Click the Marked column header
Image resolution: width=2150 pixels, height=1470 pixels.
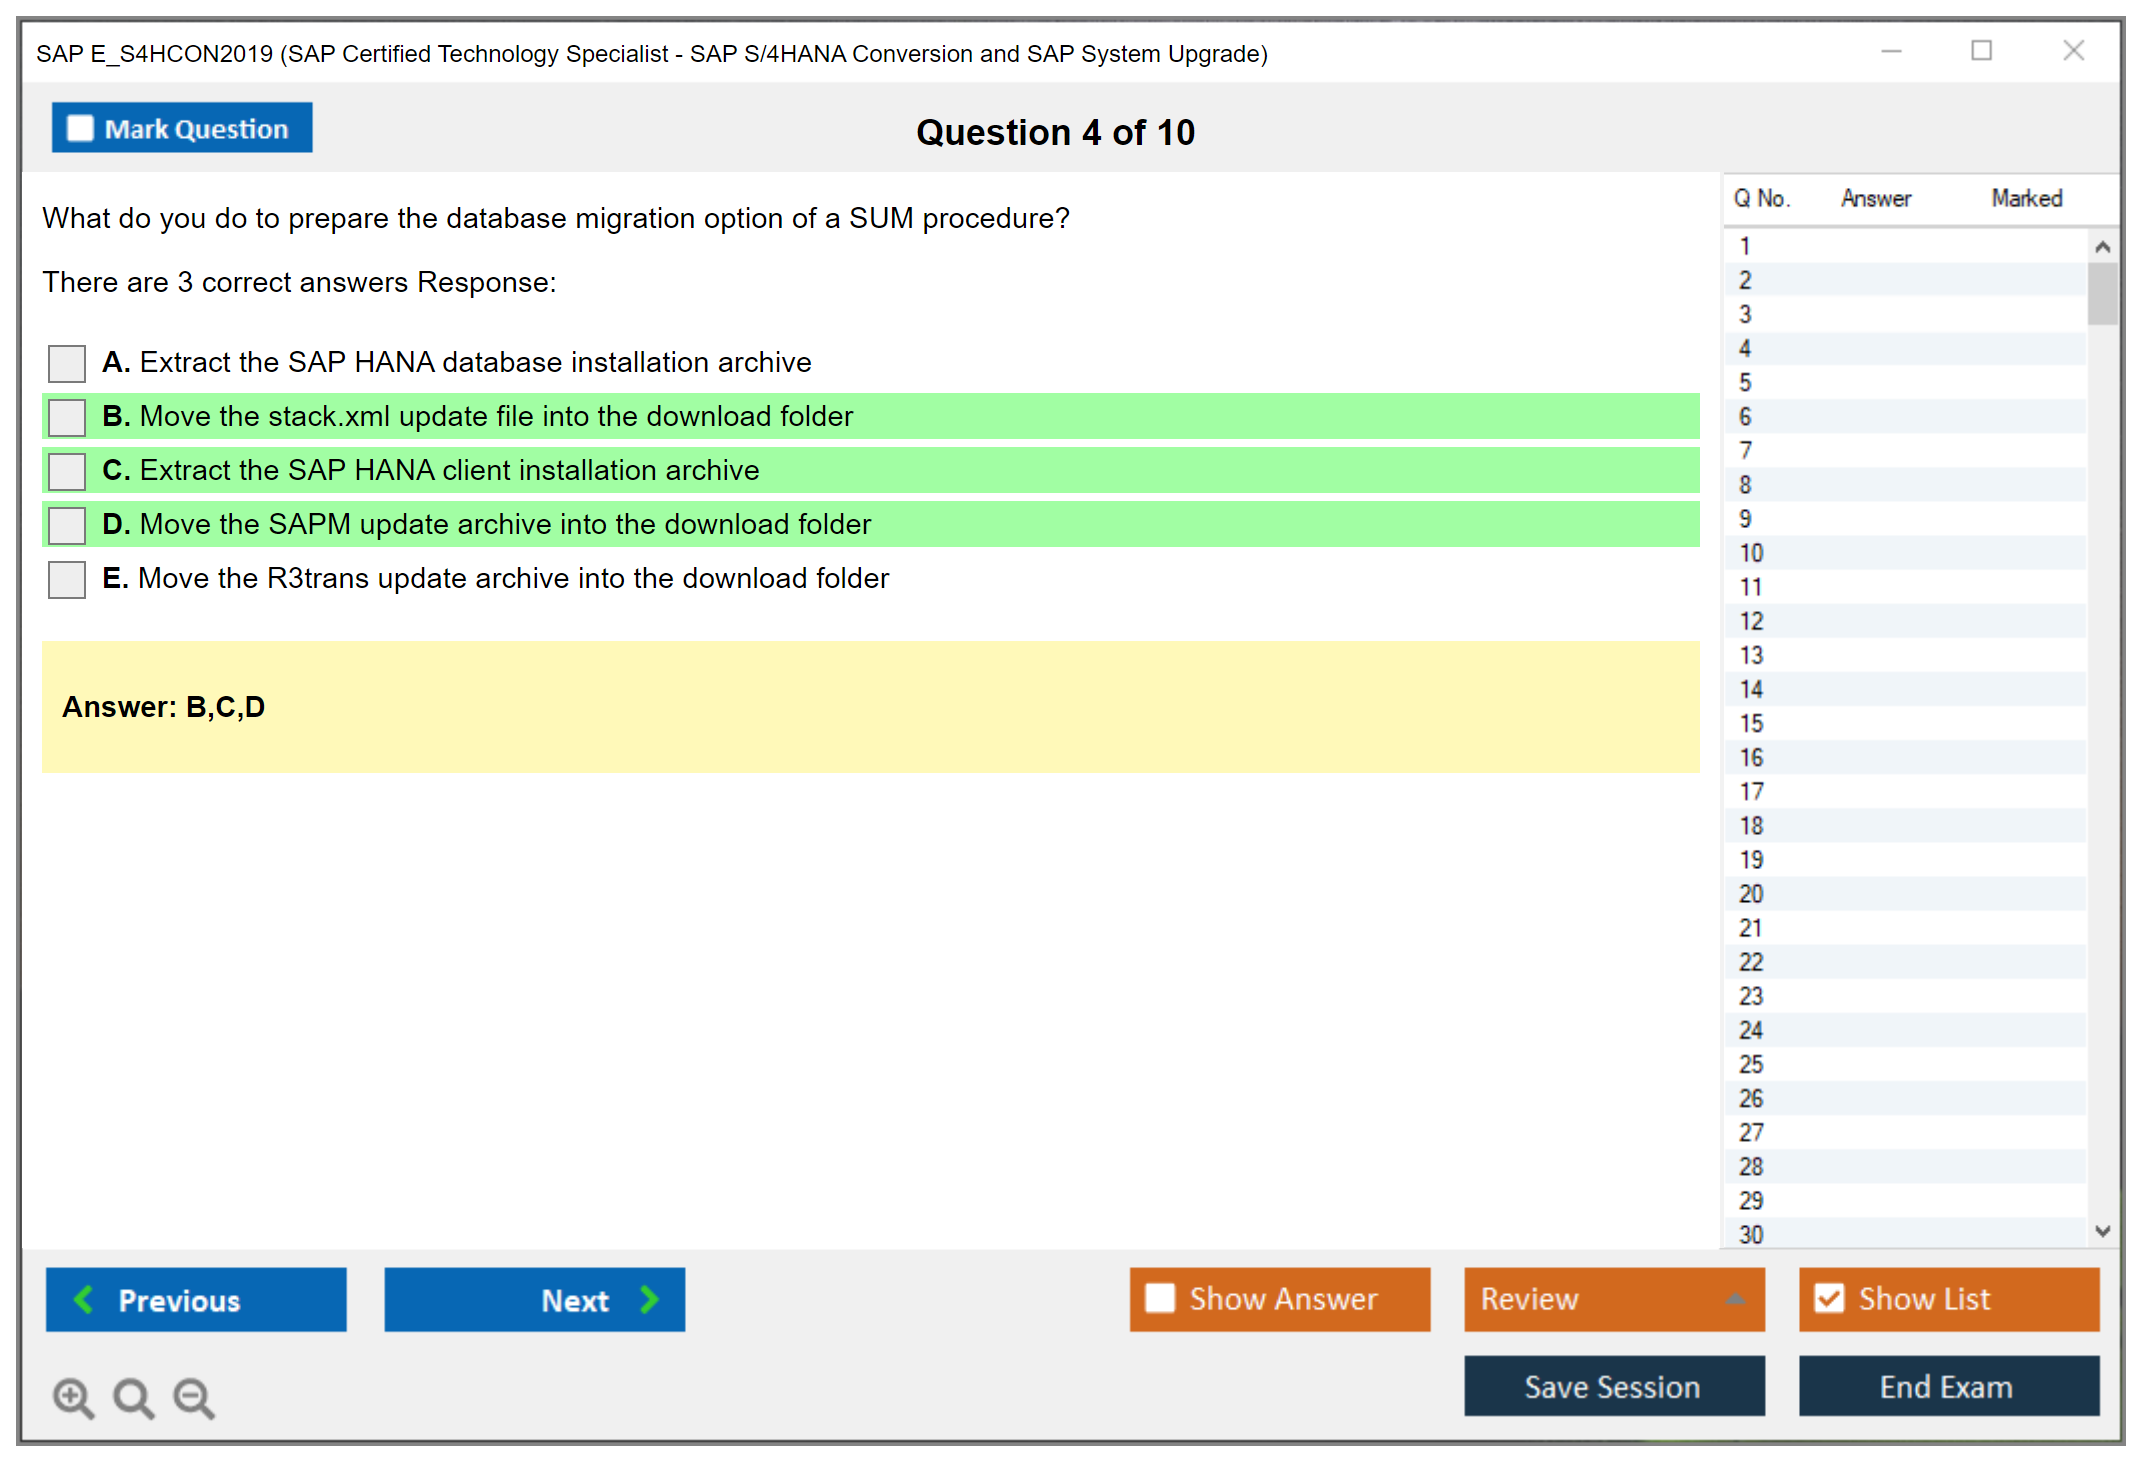[x=2026, y=198]
